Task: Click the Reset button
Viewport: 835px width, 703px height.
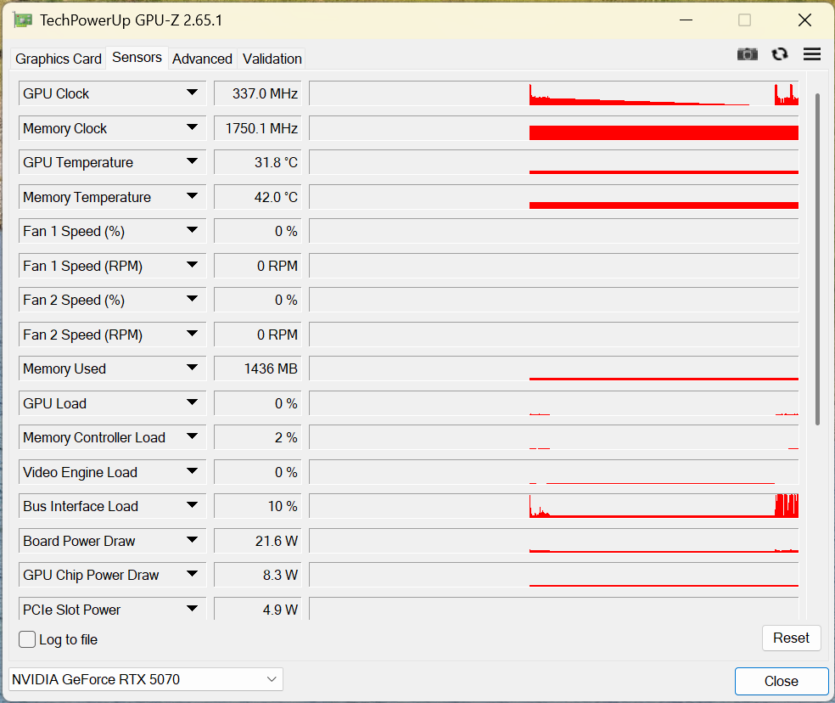Action: (x=791, y=638)
